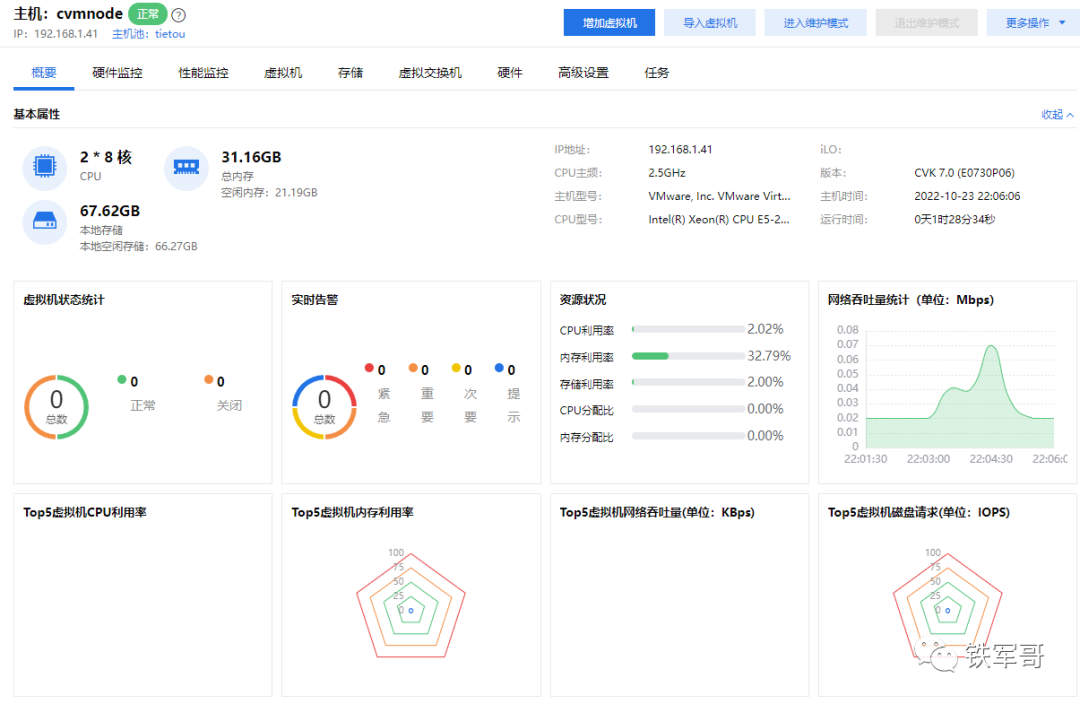Open the 性能监控 tab

[203, 72]
